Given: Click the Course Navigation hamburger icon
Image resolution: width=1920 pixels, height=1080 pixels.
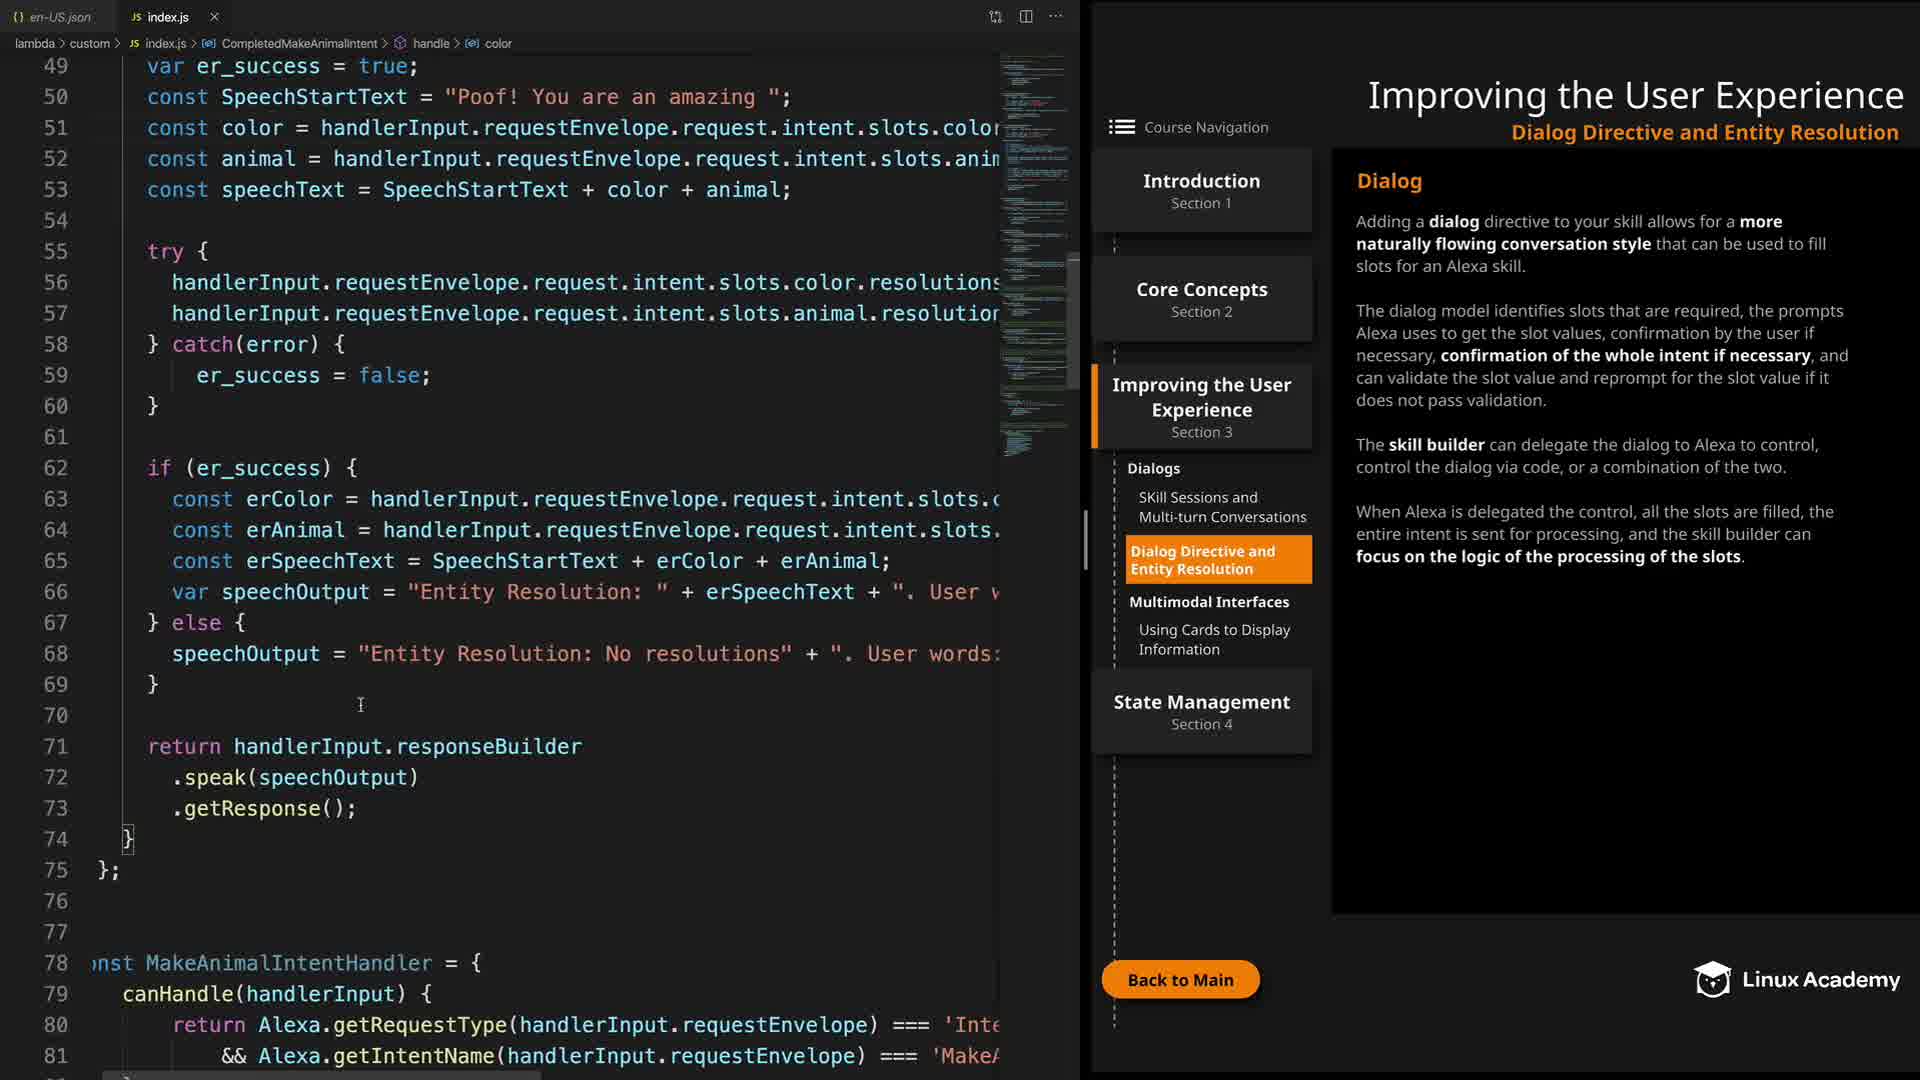Looking at the screenshot, I should (x=1122, y=127).
